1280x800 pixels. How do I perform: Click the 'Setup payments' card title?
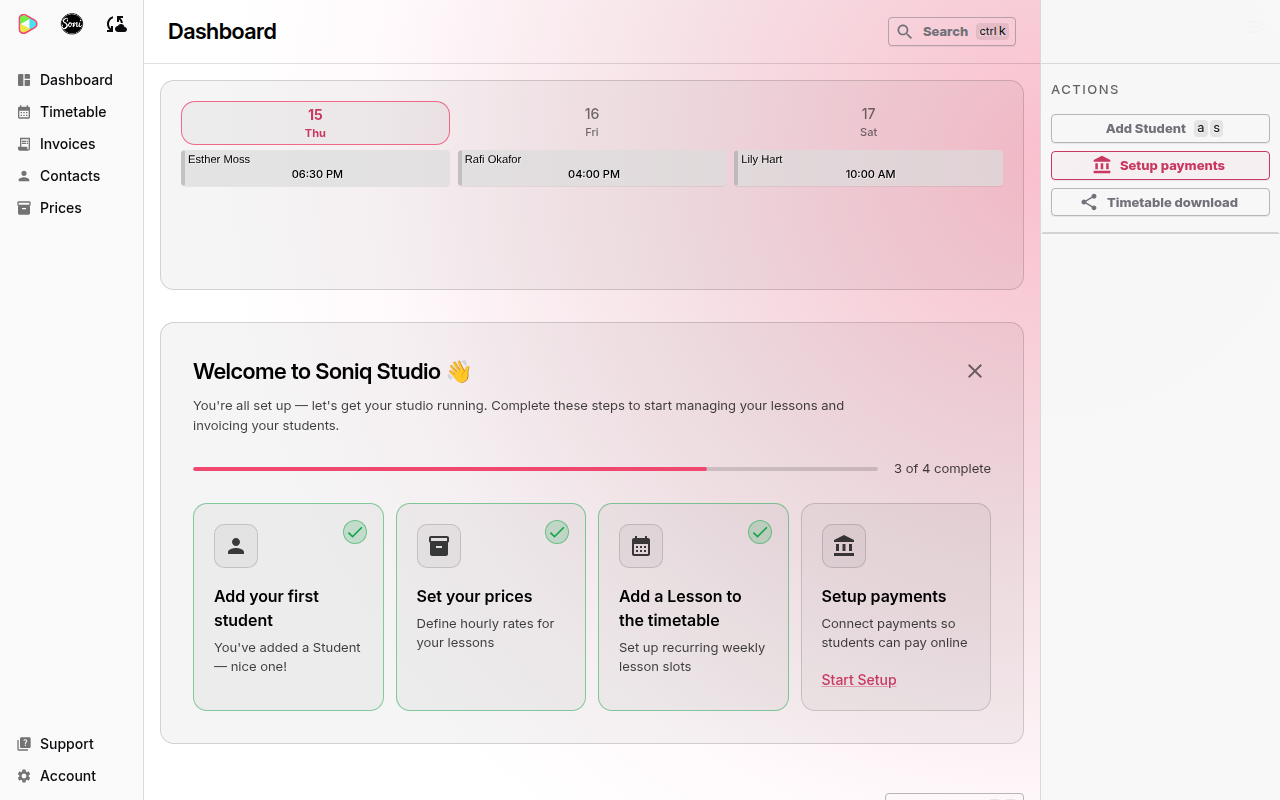coord(884,596)
